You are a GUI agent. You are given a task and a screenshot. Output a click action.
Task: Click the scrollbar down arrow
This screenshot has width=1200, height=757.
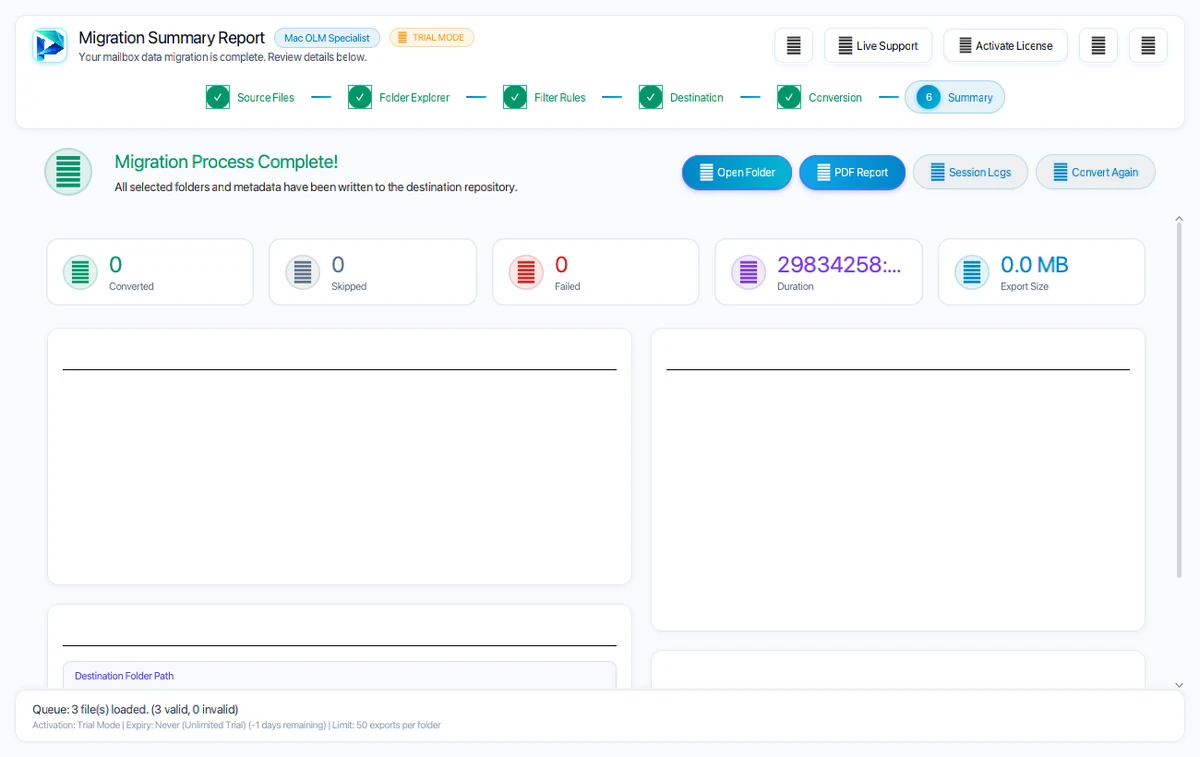(1179, 685)
